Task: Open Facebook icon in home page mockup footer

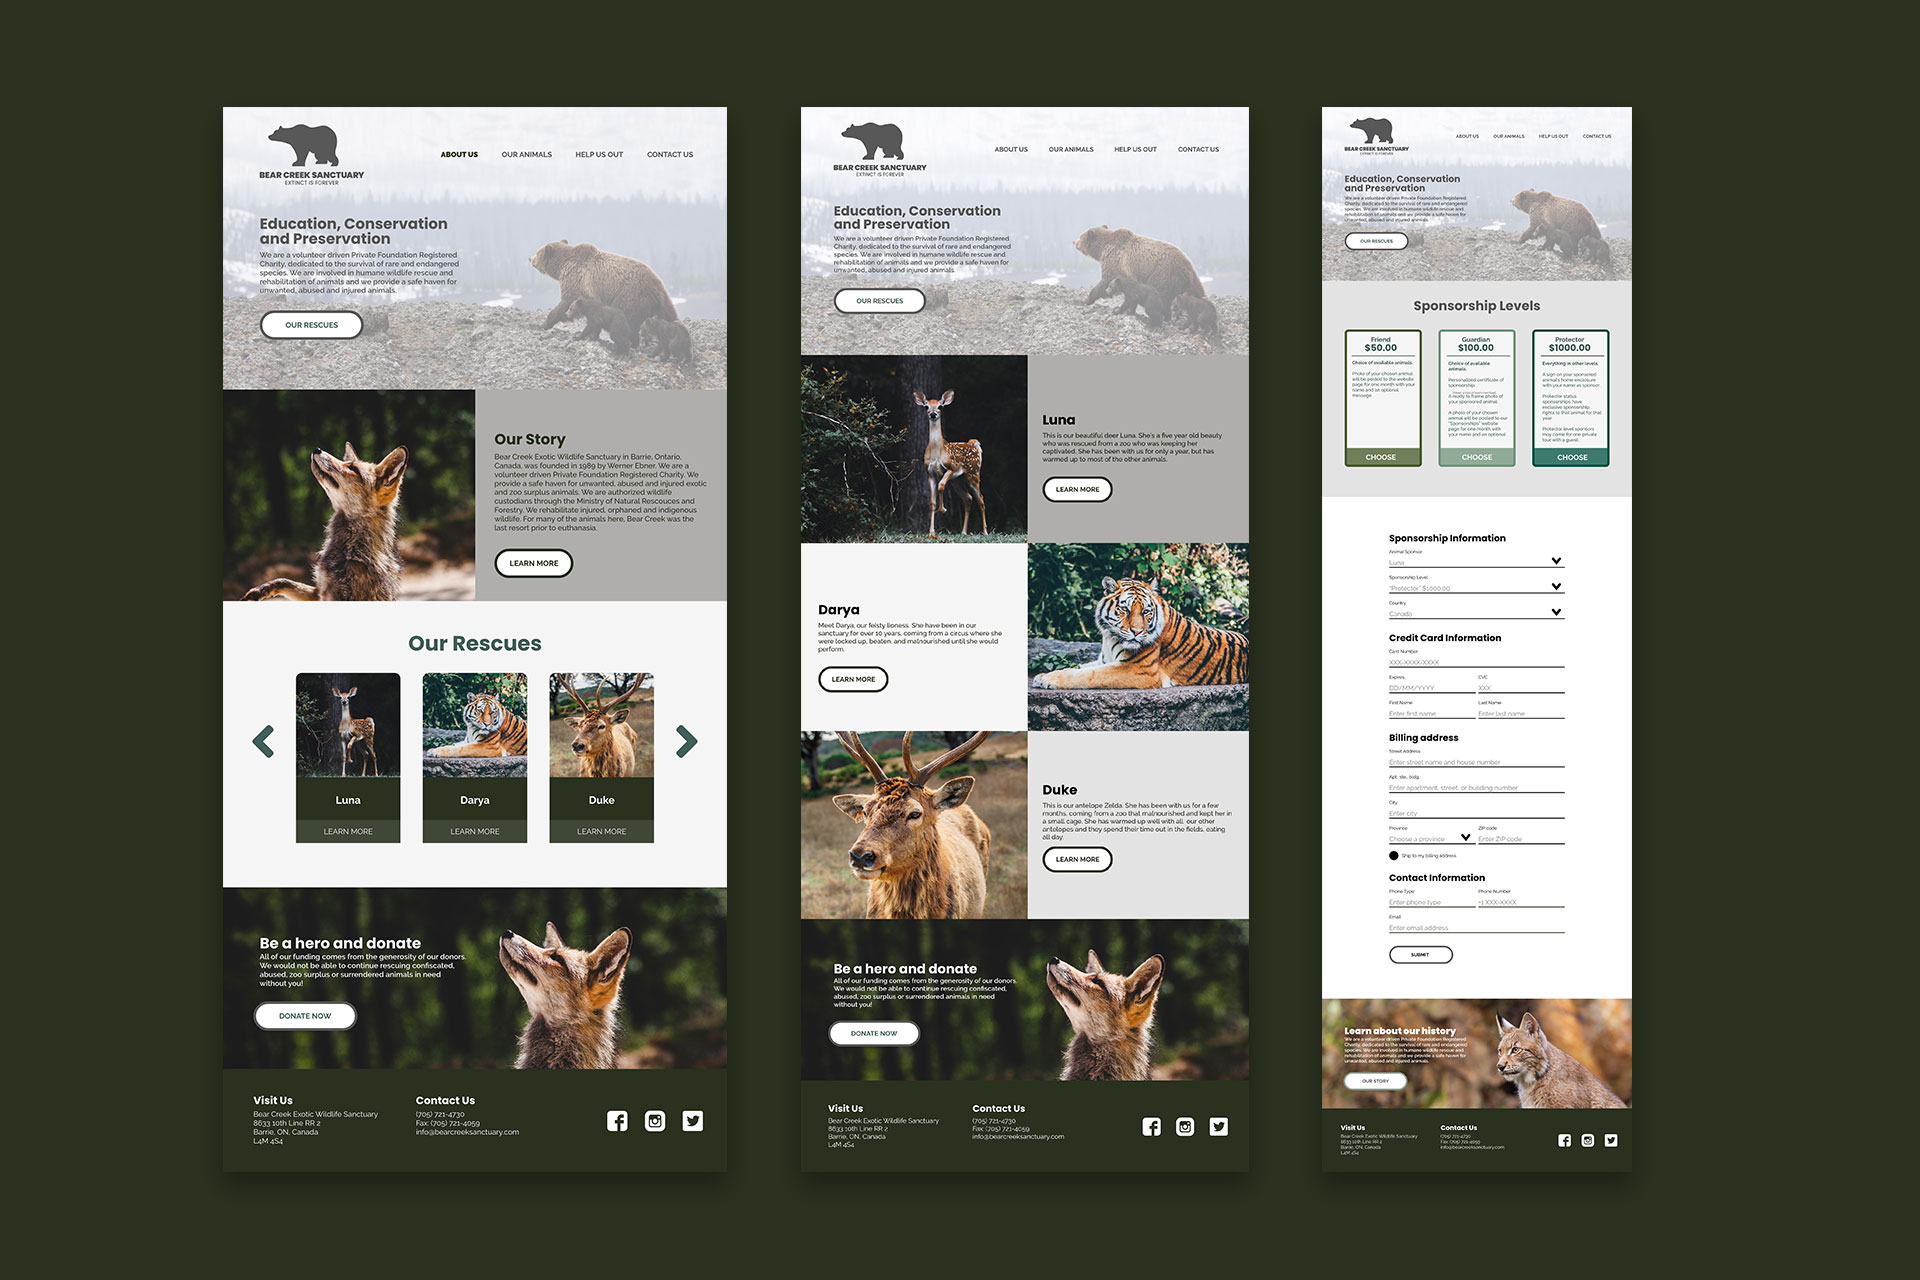Action: (x=617, y=1121)
